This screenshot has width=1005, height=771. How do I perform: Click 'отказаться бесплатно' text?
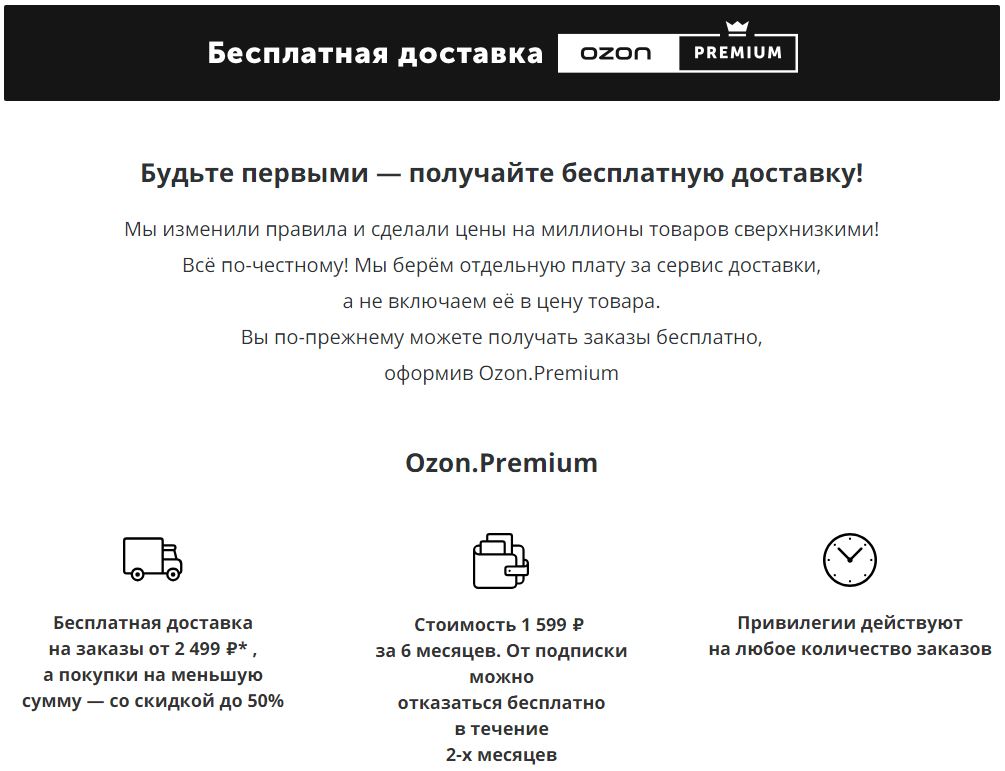coord(501,702)
